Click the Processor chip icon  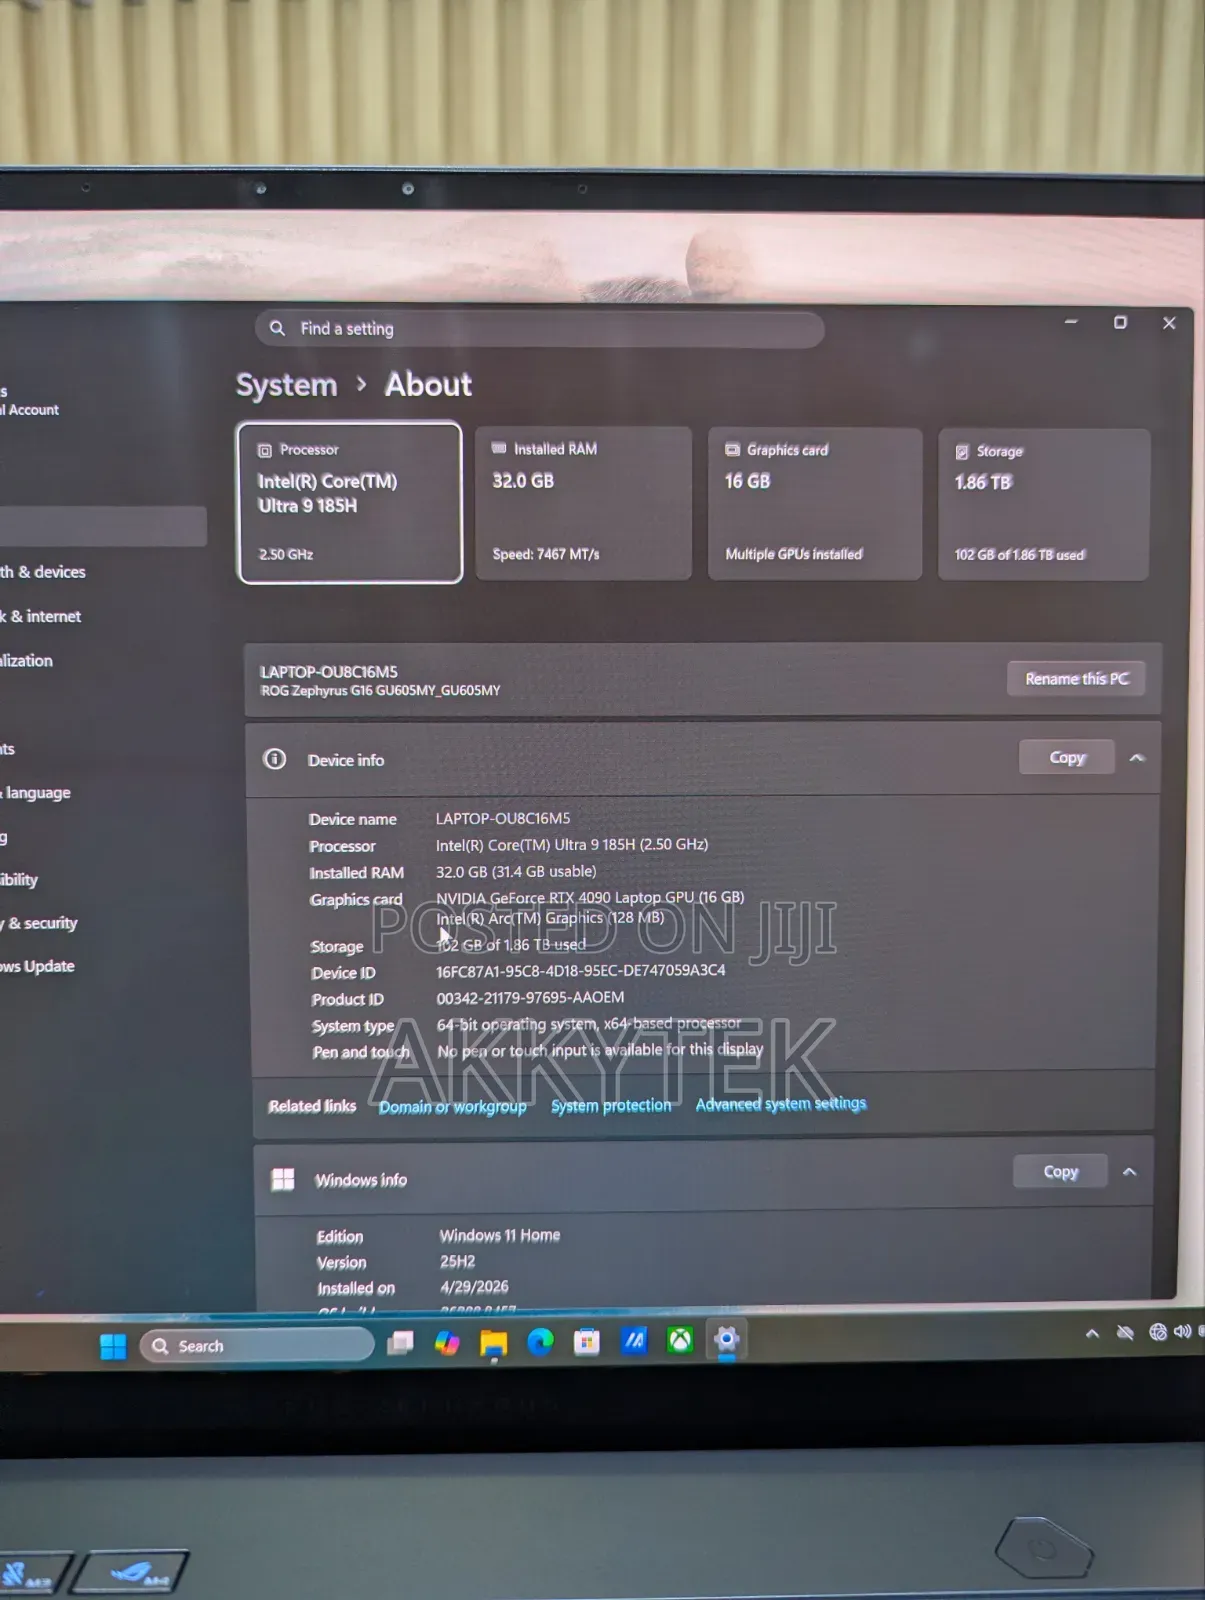pyautogui.click(x=265, y=451)
